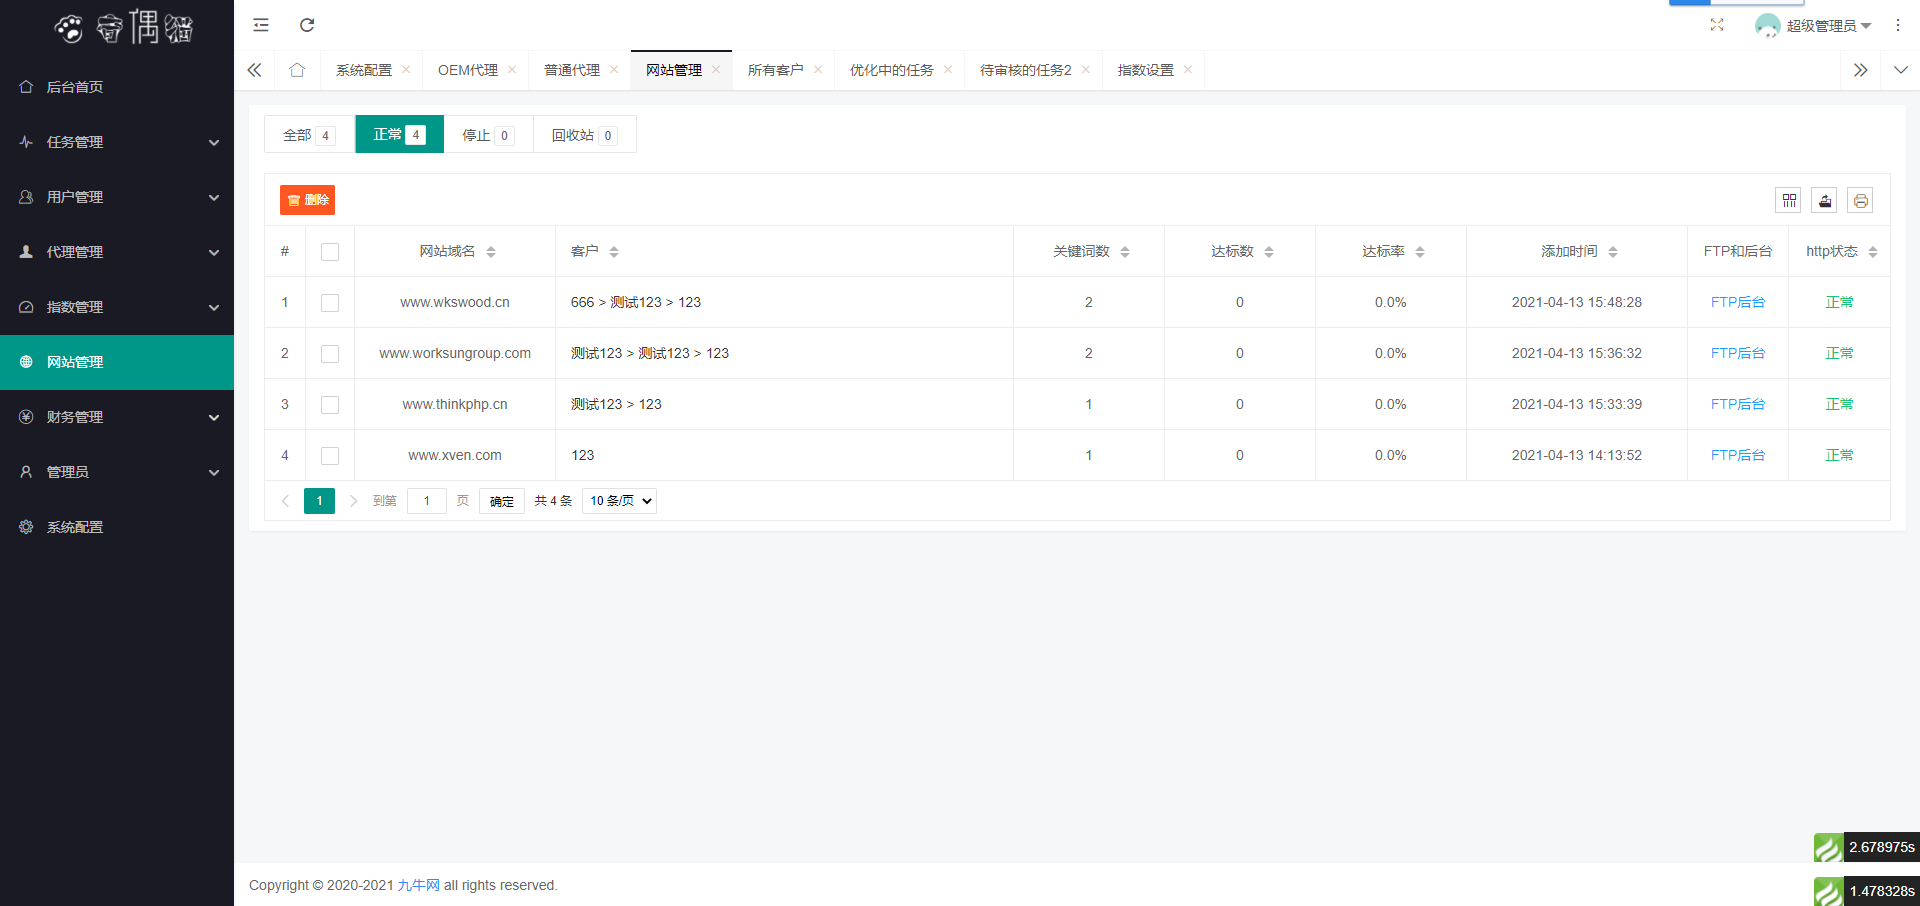Close the 网站管理 tab
Screen dimensions: 1920x906
[x=716, y=69]
